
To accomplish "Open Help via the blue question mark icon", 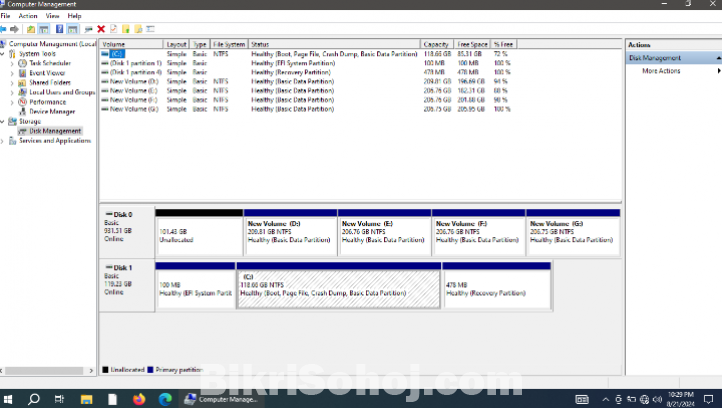I will tap(59, 29).
